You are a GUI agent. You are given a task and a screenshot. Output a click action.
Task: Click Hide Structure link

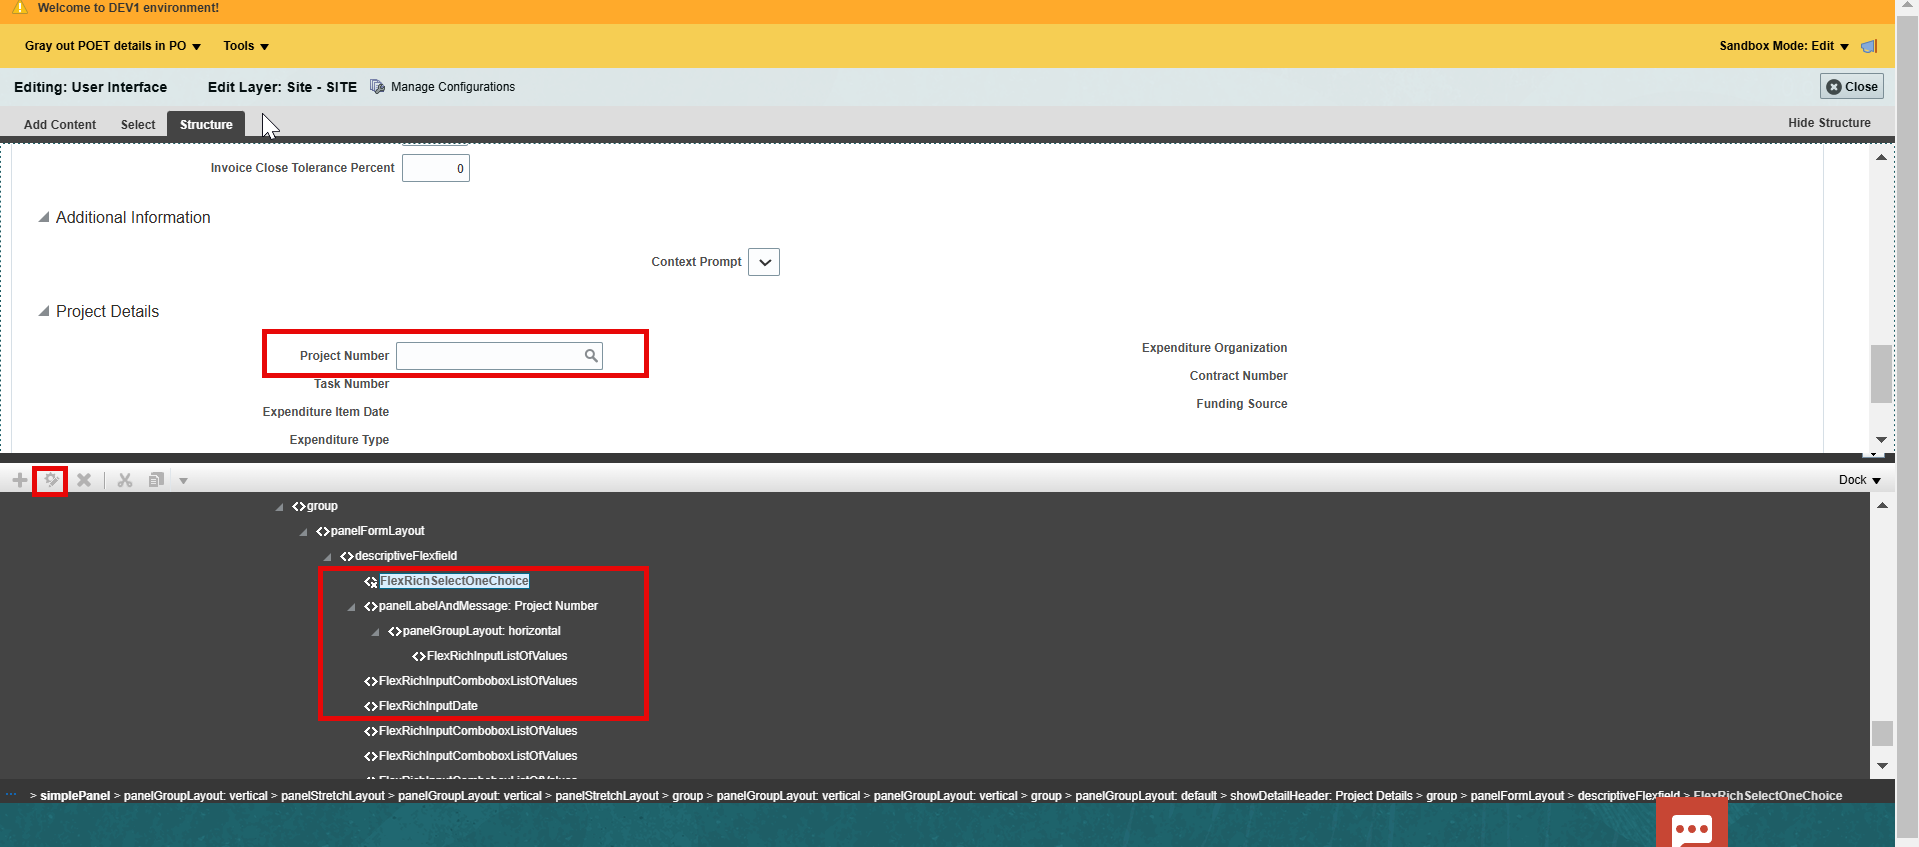1829,123
